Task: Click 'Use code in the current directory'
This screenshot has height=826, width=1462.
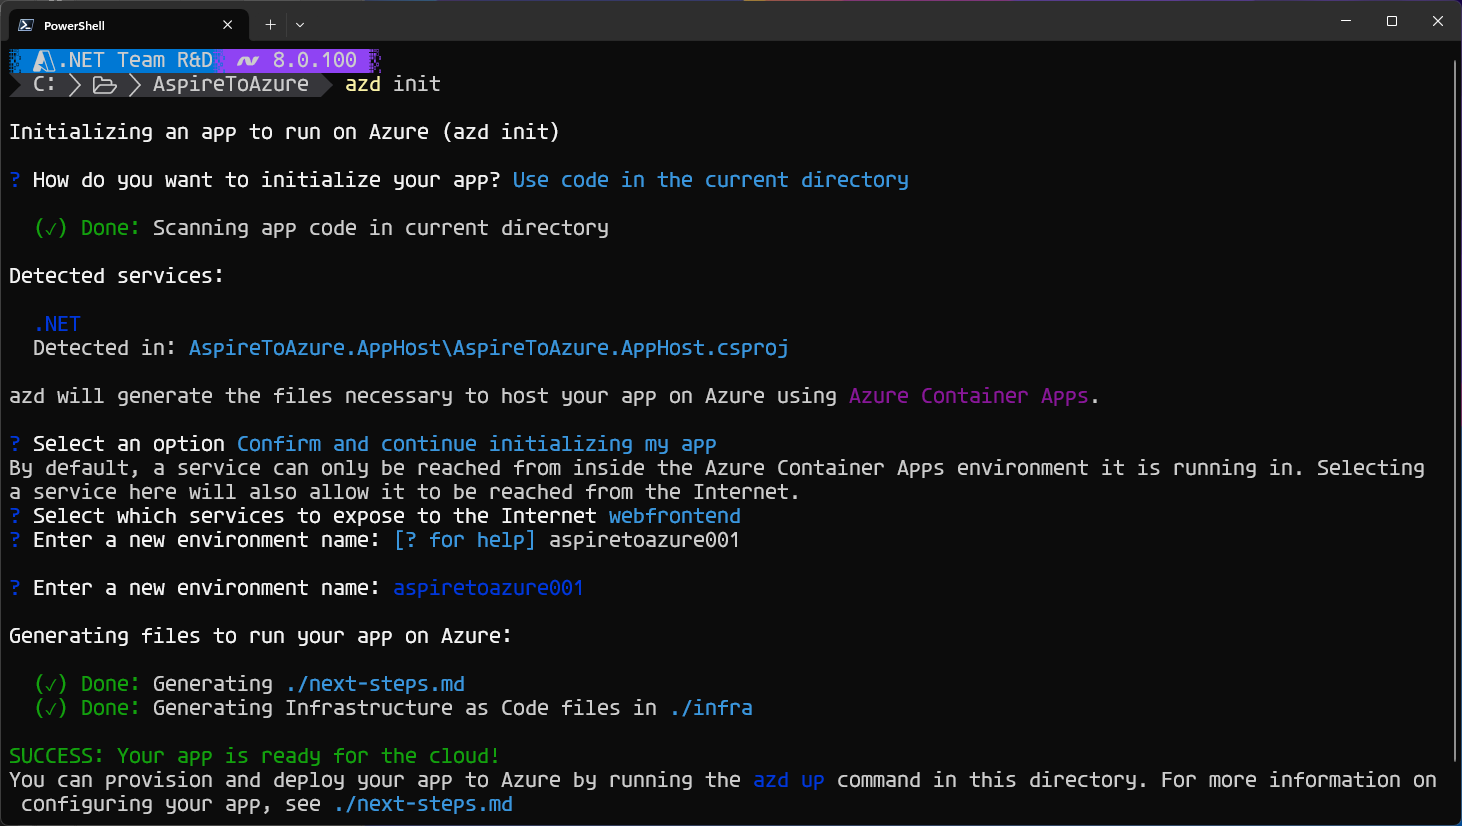Action: coord(711,180)
